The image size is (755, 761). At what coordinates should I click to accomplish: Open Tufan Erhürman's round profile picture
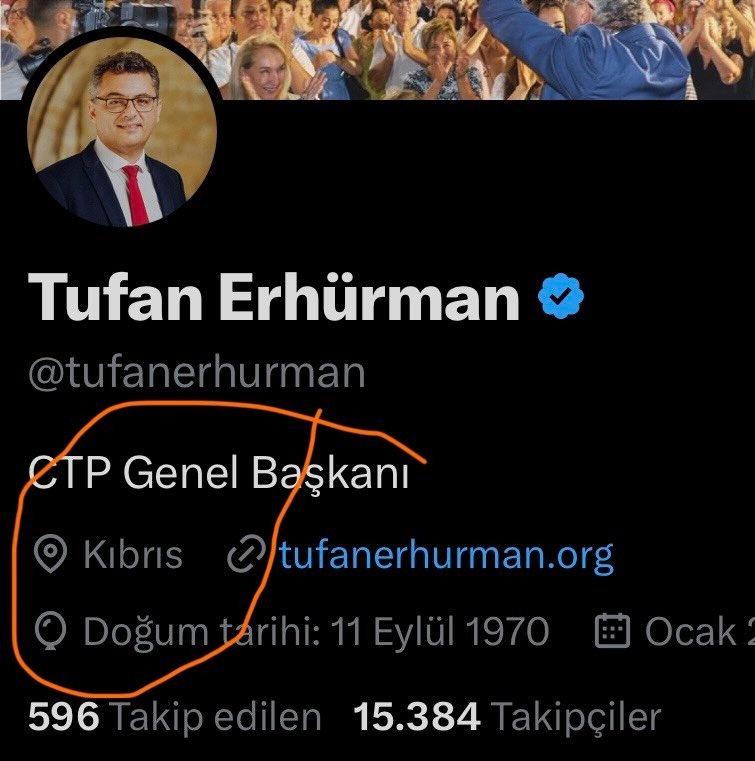122,132
